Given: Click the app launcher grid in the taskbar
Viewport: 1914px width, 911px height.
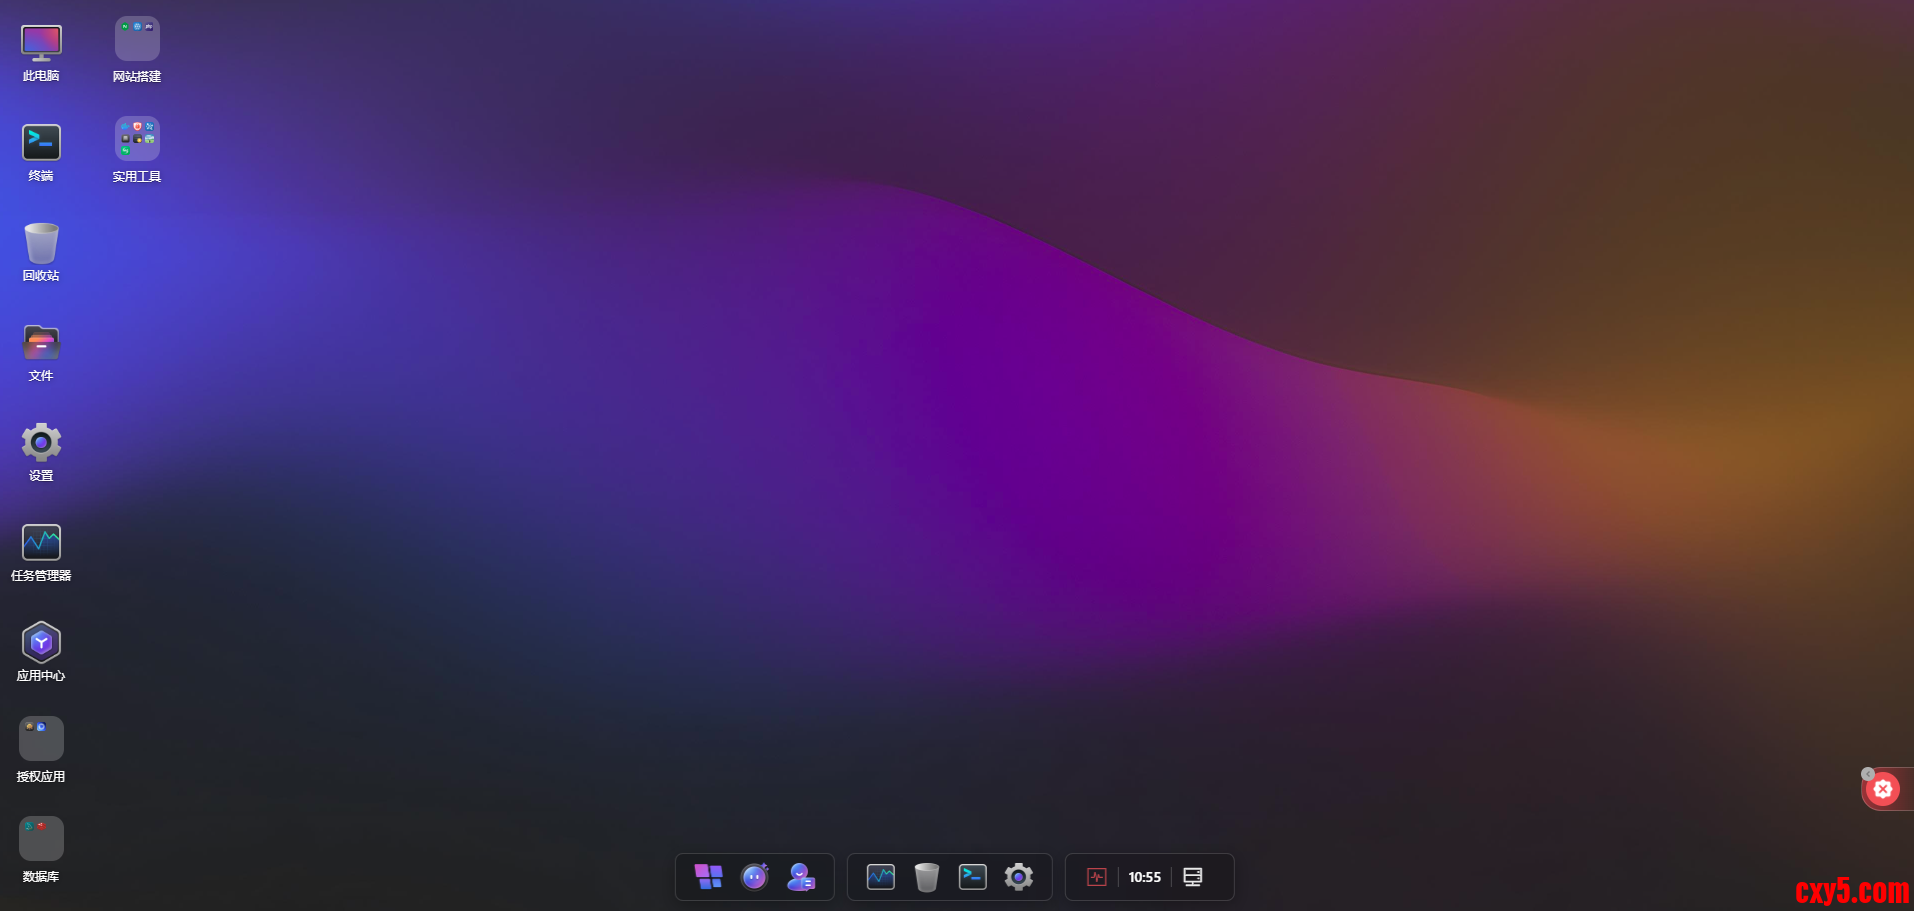Looking at the screenshot, I should point(710,876).
